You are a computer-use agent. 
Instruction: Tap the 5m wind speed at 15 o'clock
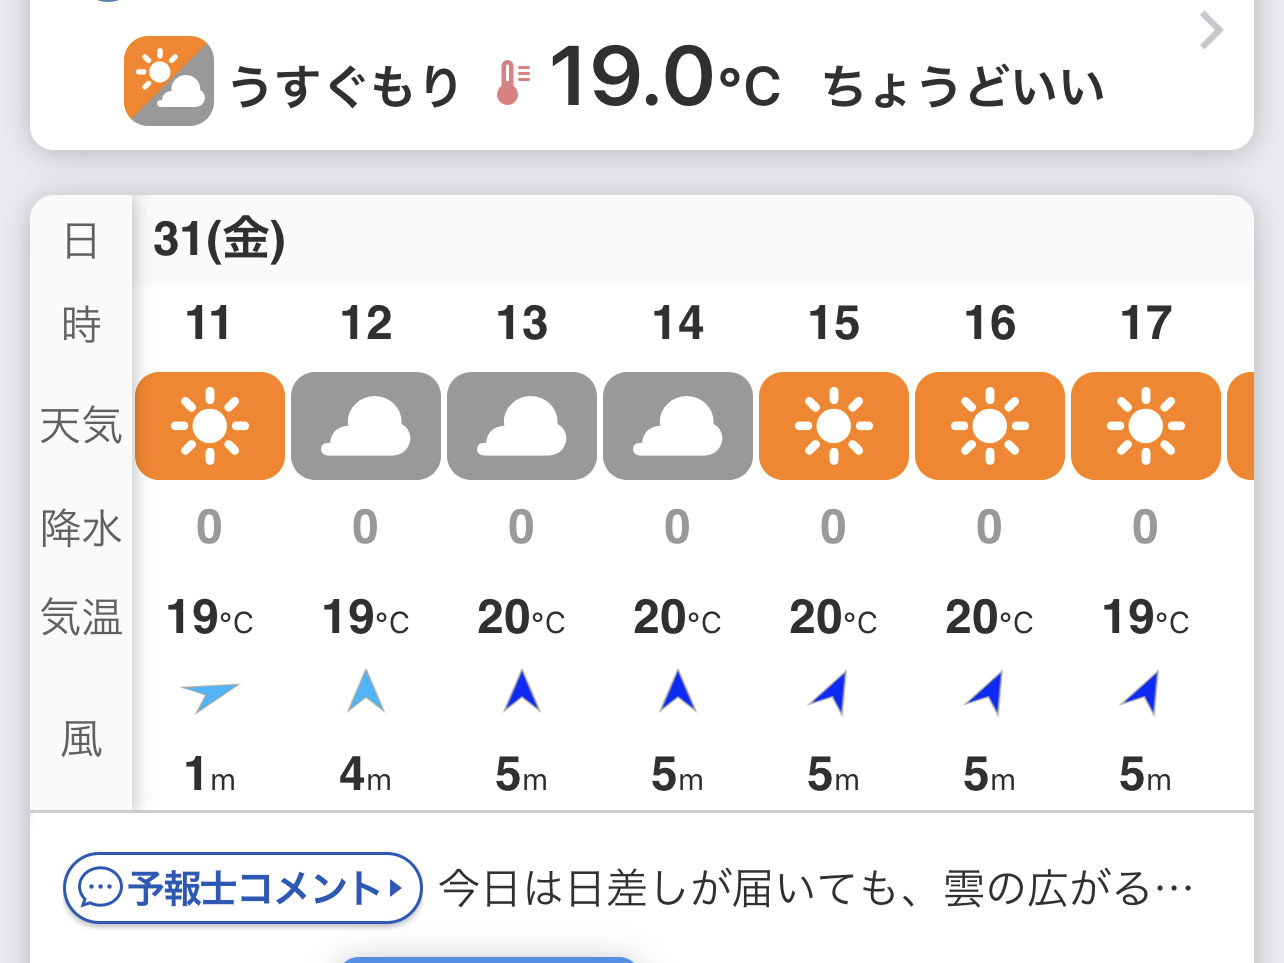pos(833,775)
